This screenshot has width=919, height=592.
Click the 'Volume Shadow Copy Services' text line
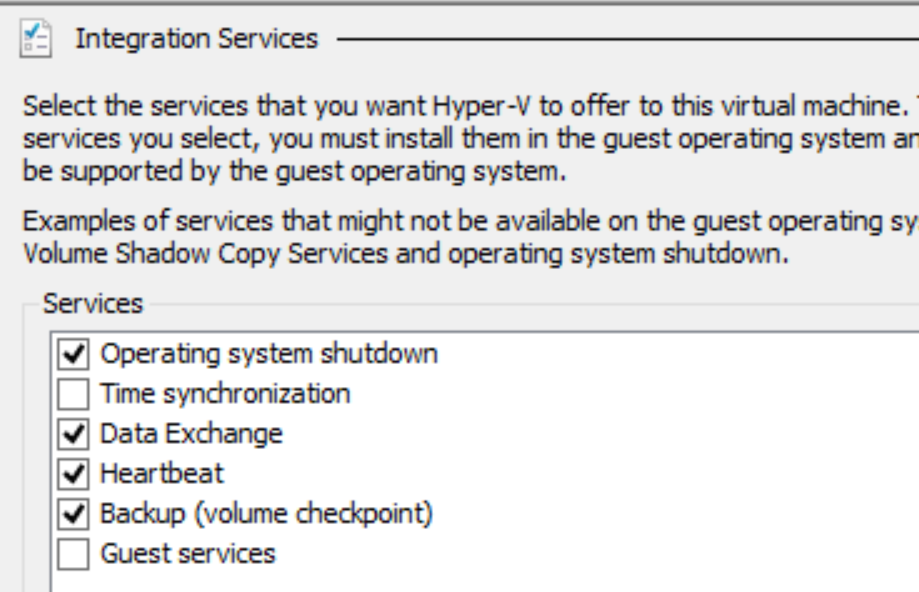(x=406, y=254)
